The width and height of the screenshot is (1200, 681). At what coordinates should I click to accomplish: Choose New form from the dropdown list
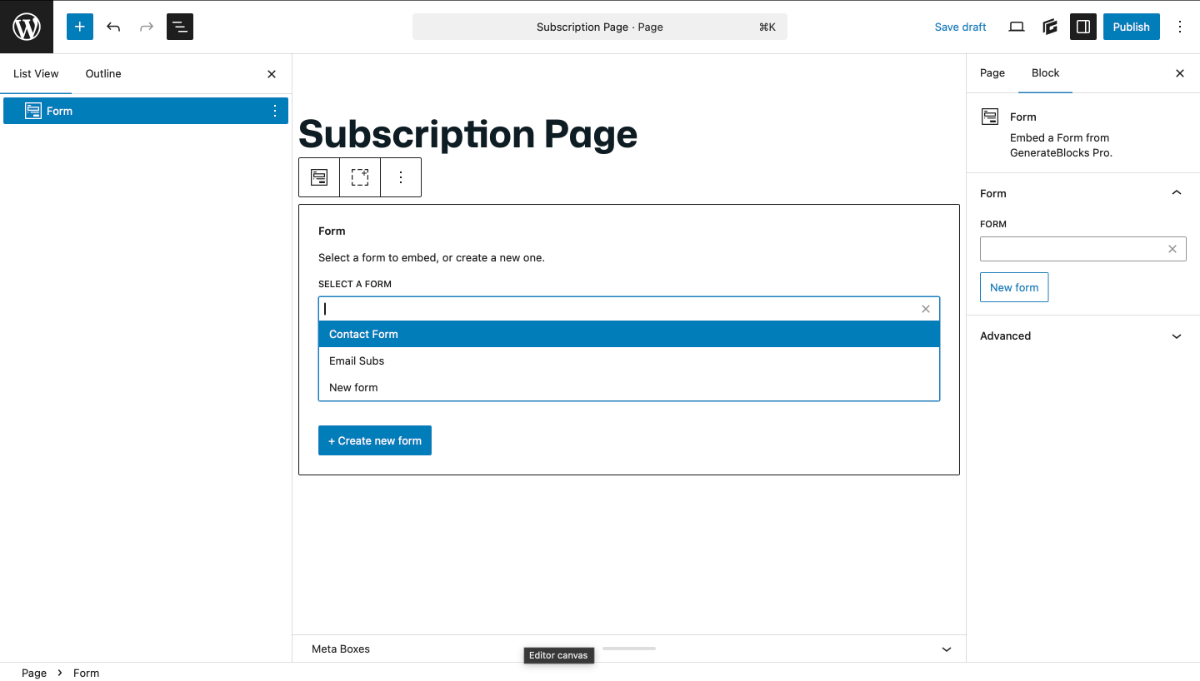point(629,387)
